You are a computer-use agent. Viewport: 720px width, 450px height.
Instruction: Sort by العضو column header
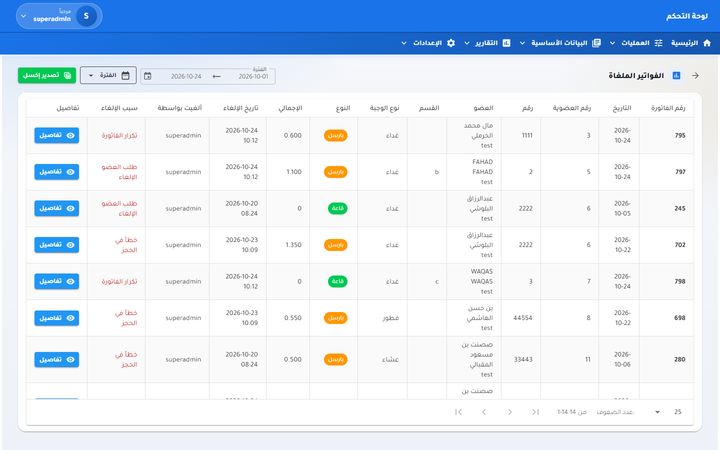[x=484, y=108]
